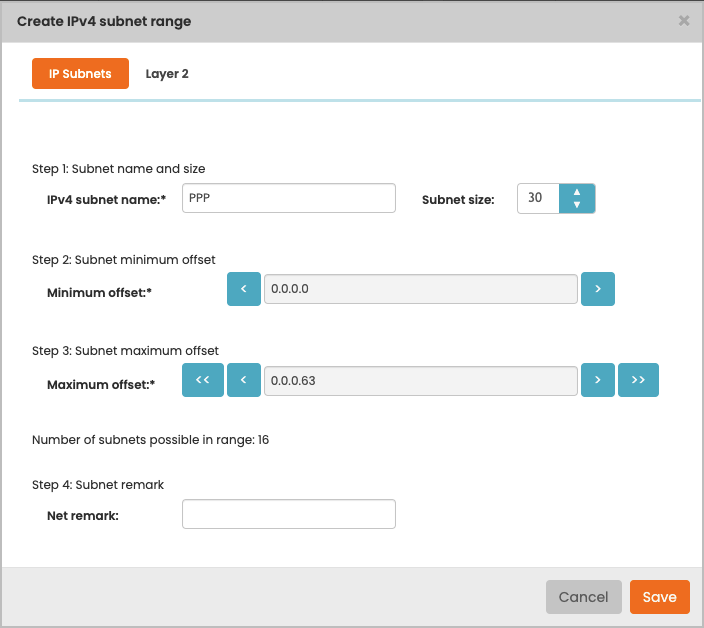
Task: Click the number of subnets possible text
Action: coord(150,440)
